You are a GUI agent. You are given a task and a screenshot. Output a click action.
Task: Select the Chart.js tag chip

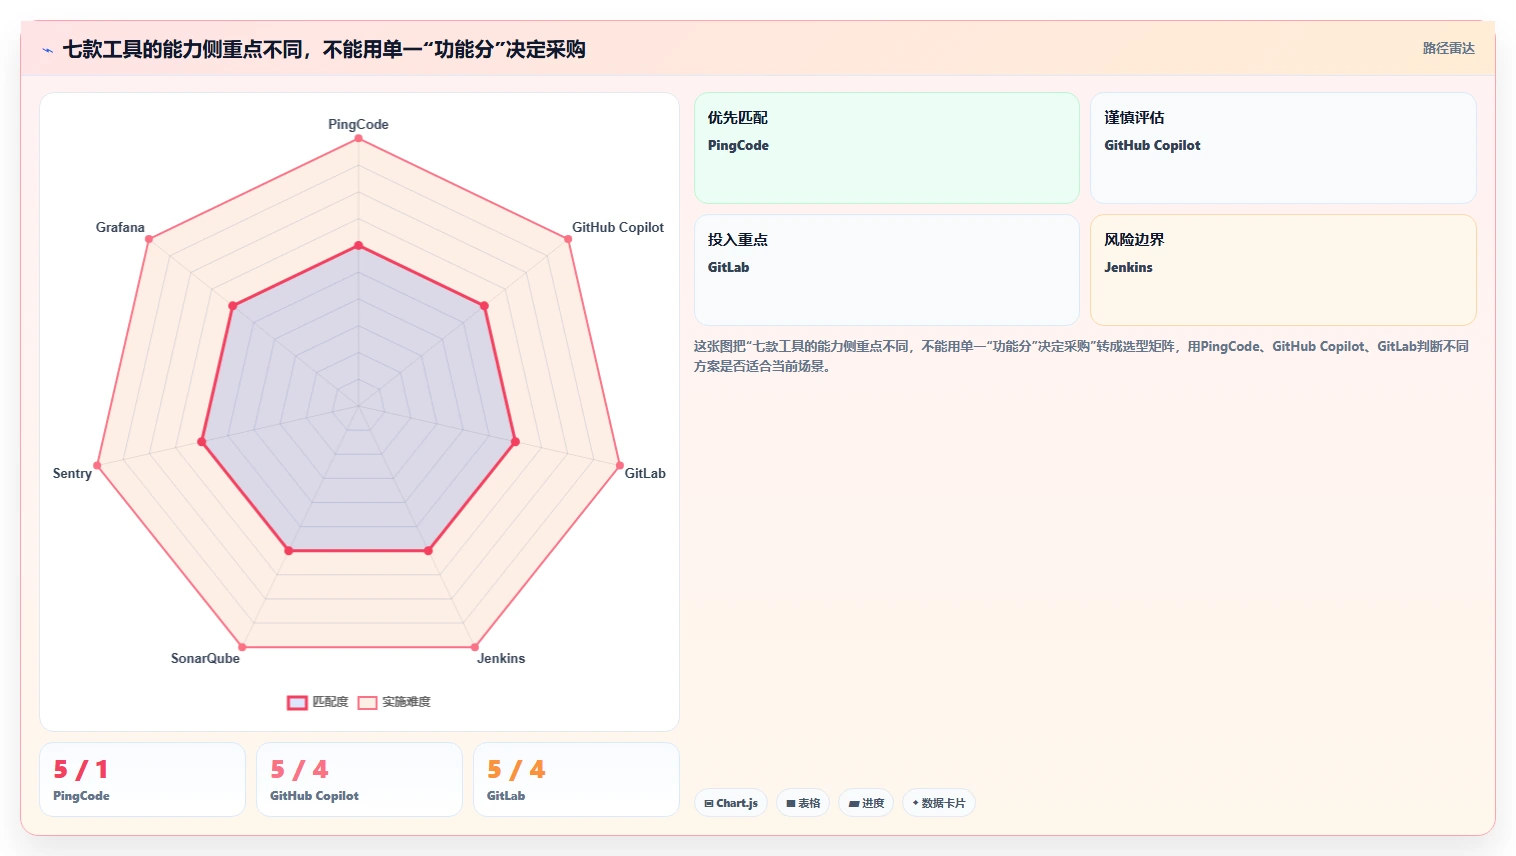pos(731,803)
